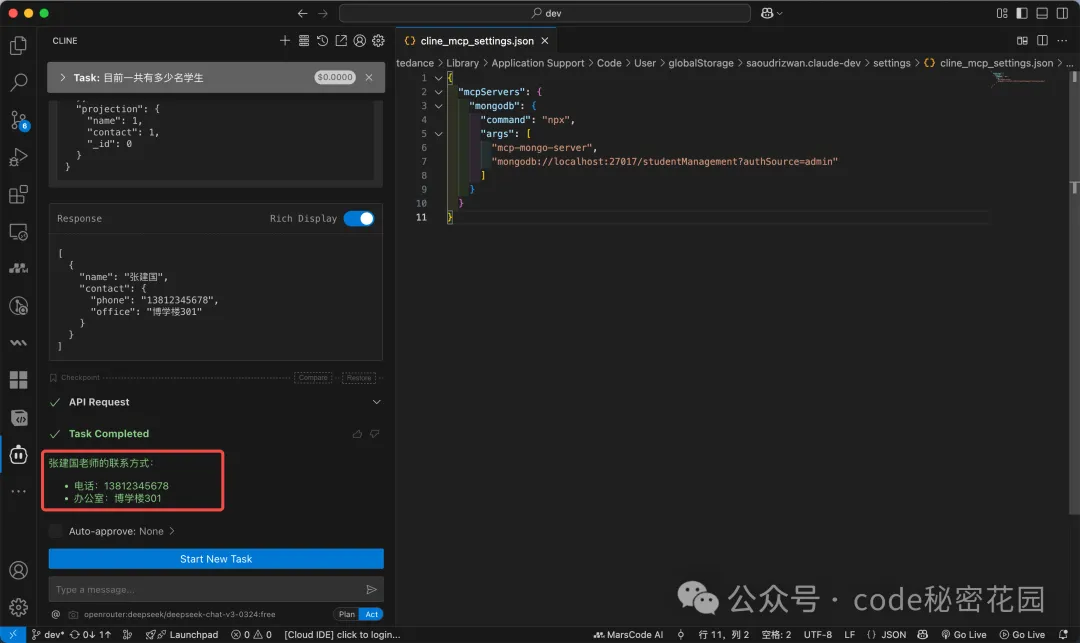Screen dimensions: 1080x643
Task: Open Manage gear in activity bar
Action: click(19, 607)
